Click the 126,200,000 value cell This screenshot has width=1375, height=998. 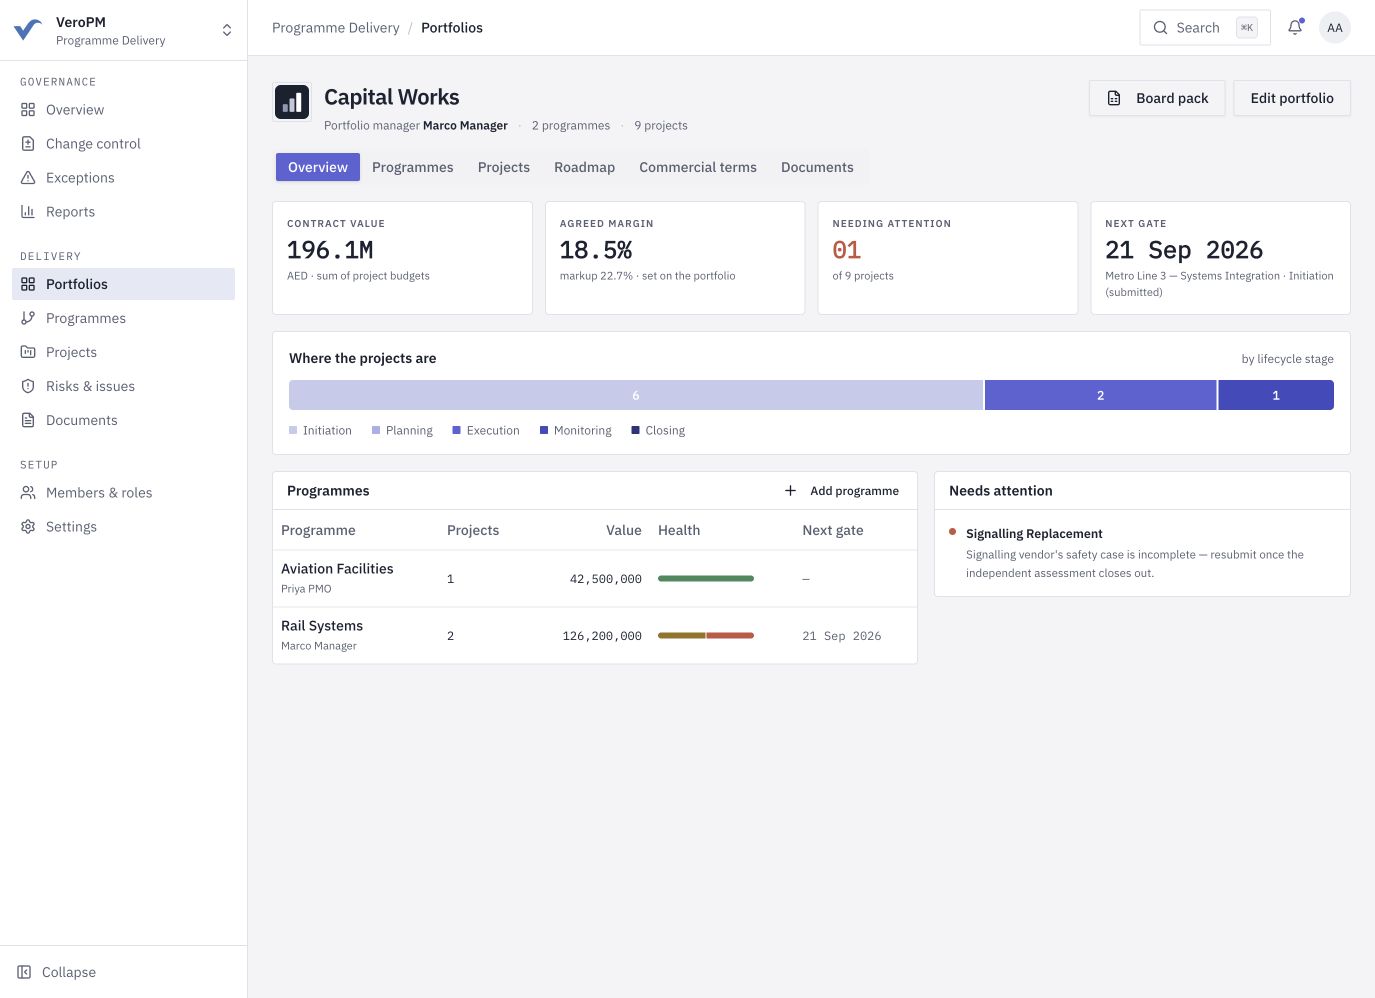click(602, 636)
